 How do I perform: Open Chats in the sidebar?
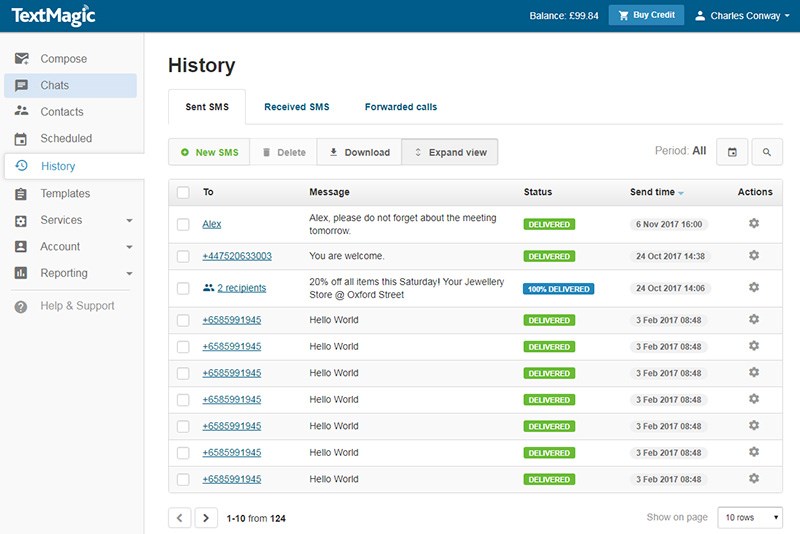[70, 85]
